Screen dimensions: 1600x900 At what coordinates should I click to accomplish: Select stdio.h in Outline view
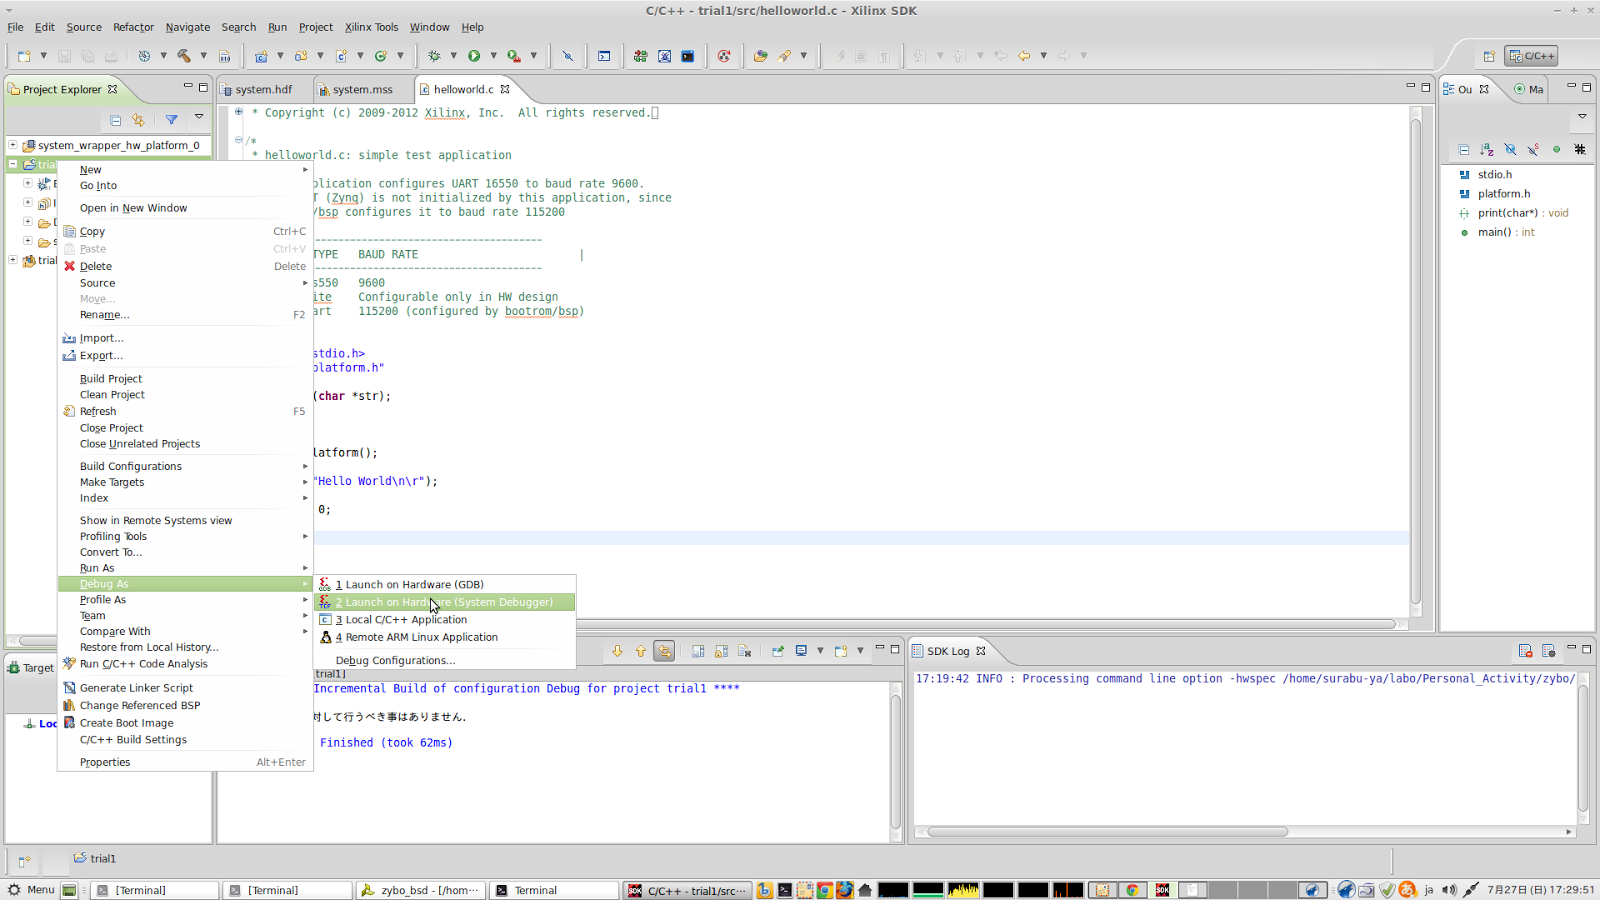(x=1495, y=174)
